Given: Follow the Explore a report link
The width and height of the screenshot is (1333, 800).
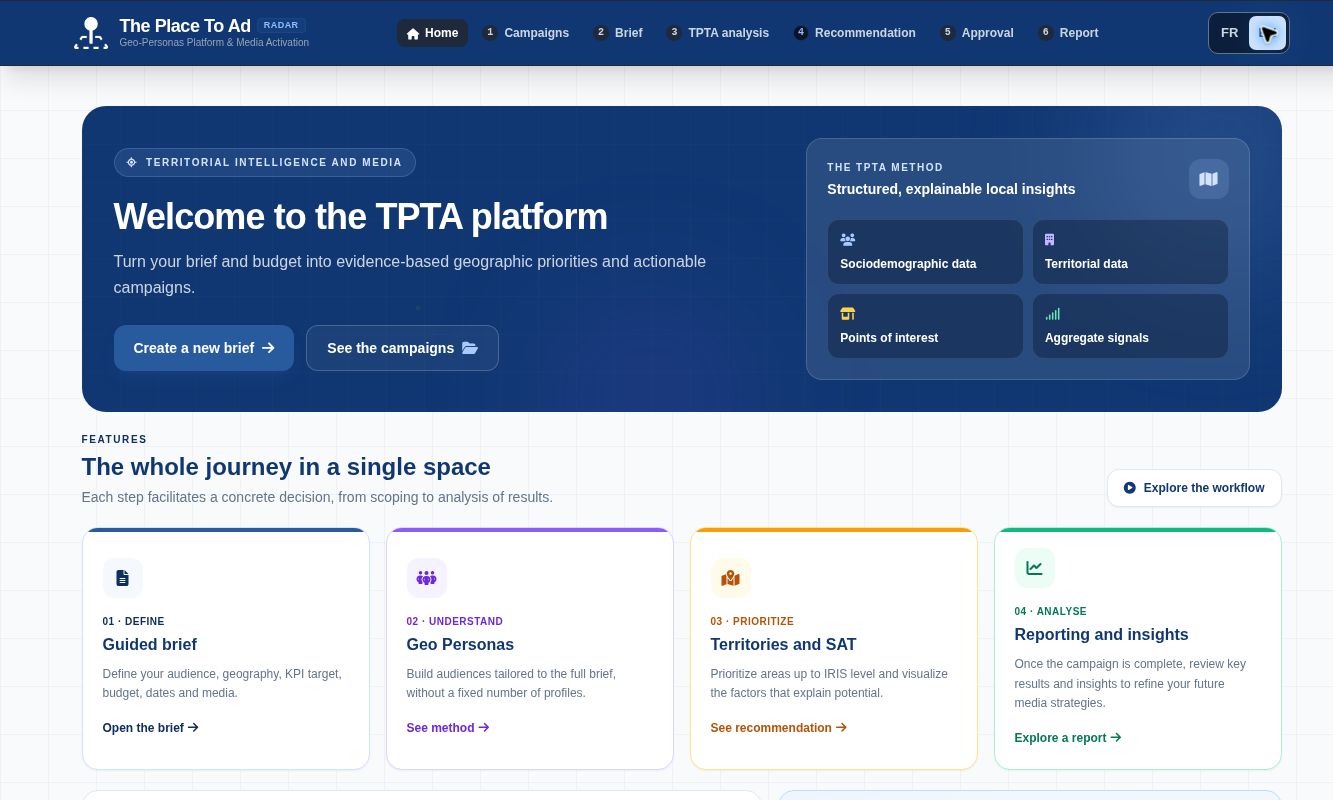Looking at the screenshot, I should click(1068, 738).
